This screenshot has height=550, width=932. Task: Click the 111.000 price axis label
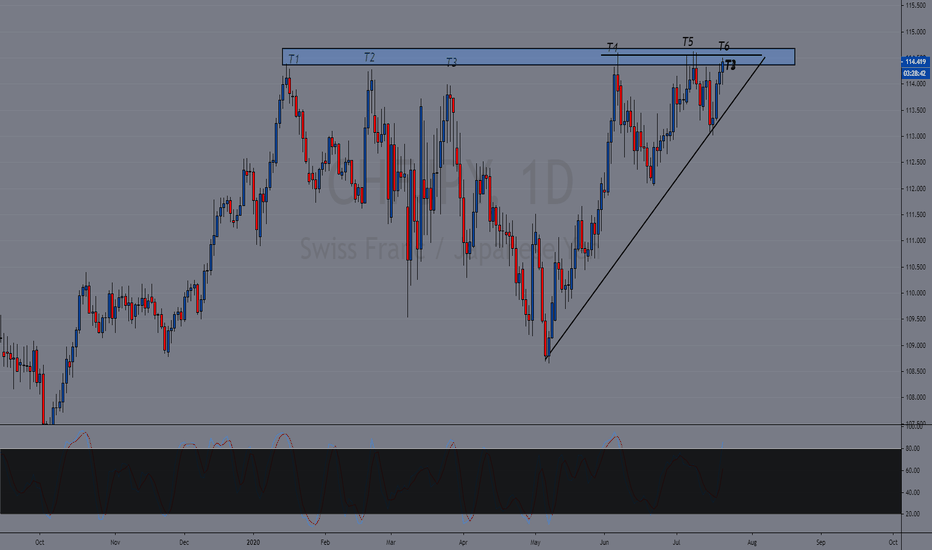point(916,241)
